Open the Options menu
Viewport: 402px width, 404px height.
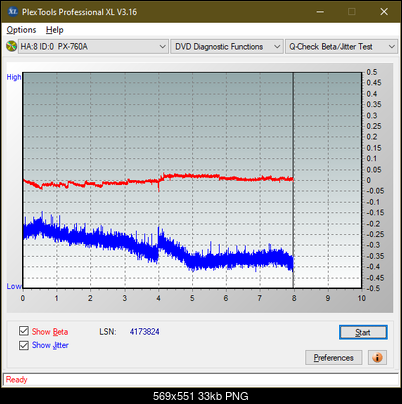(21, 30)
